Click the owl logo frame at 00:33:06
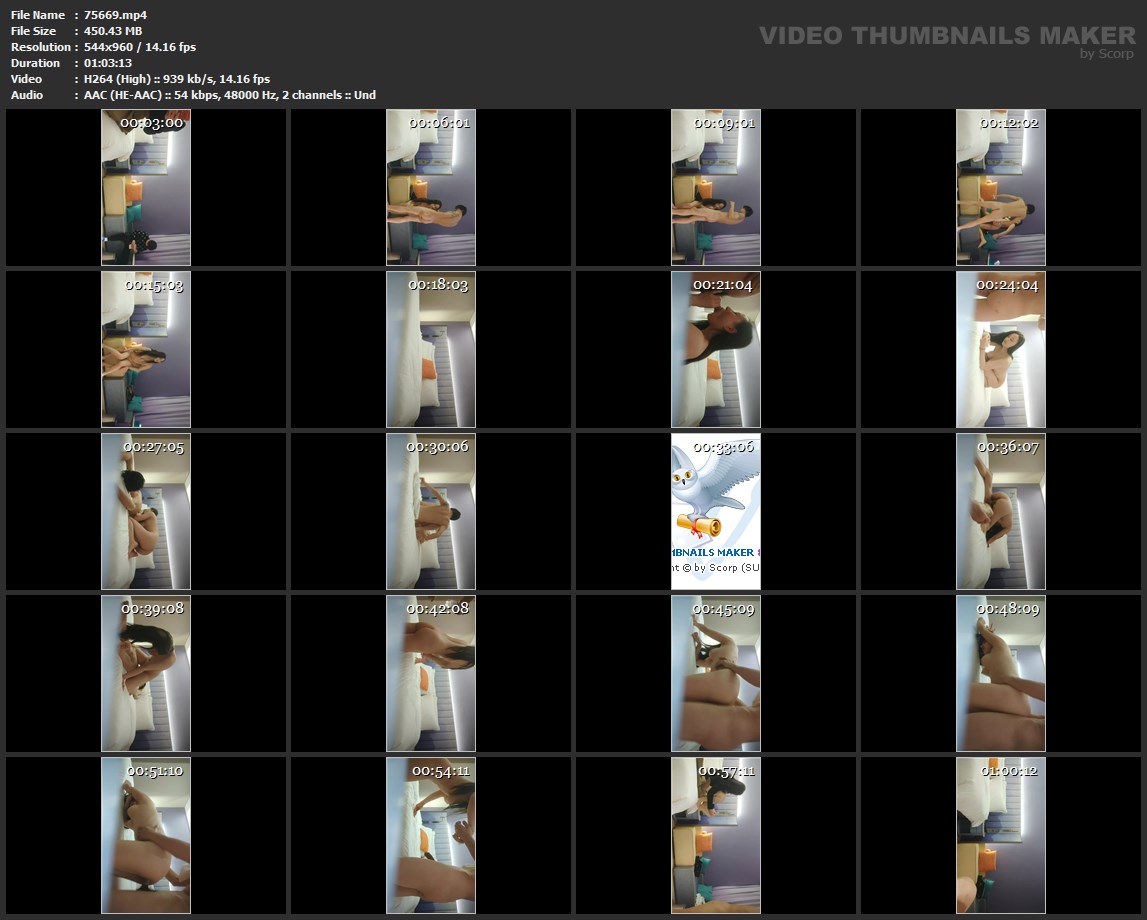Image resolution: width=1147 pixels, height=920 pixels. 715,511
